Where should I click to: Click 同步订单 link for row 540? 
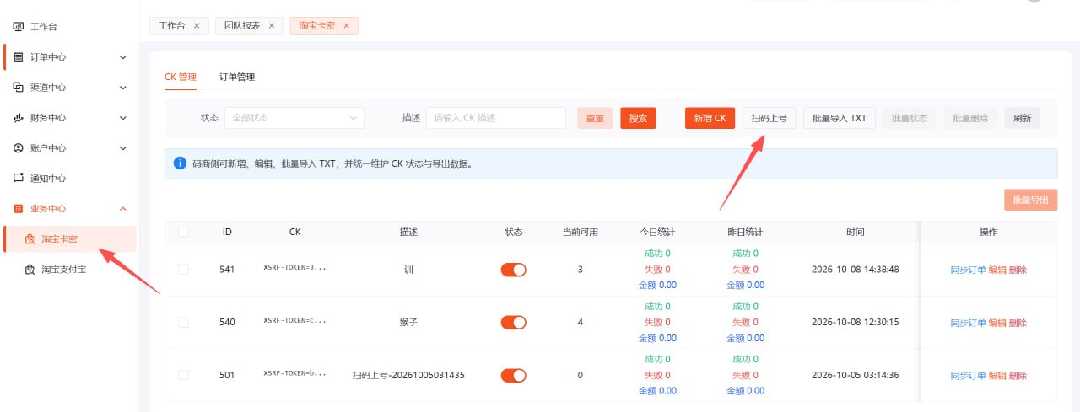click(x=968, y=322)
